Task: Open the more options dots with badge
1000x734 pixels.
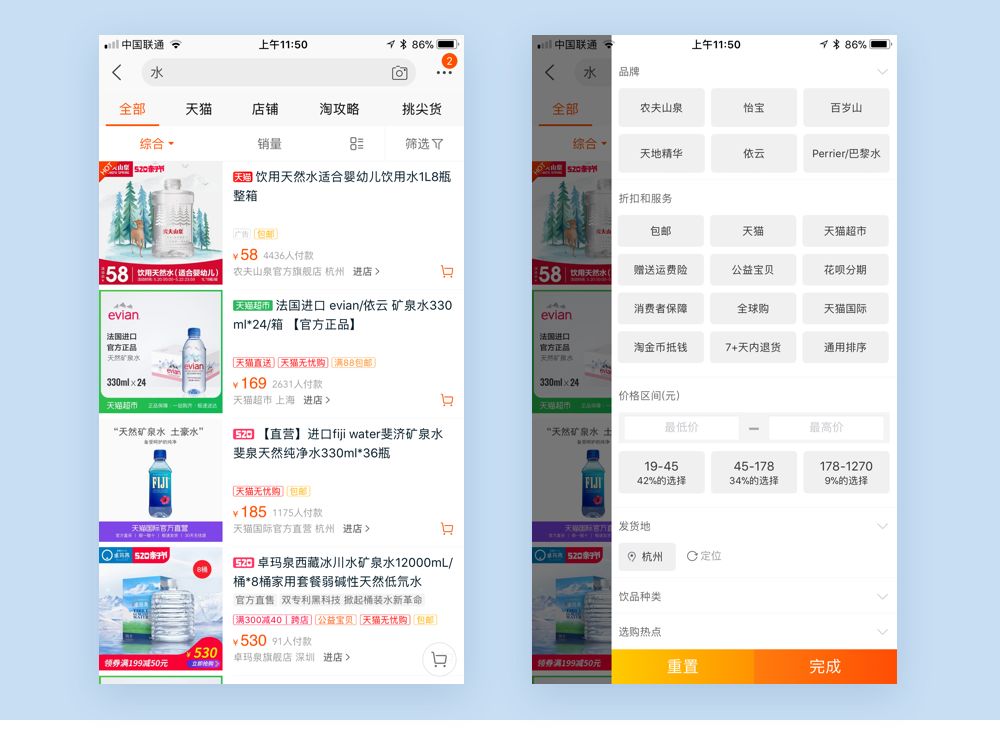Action: point(445,72)
